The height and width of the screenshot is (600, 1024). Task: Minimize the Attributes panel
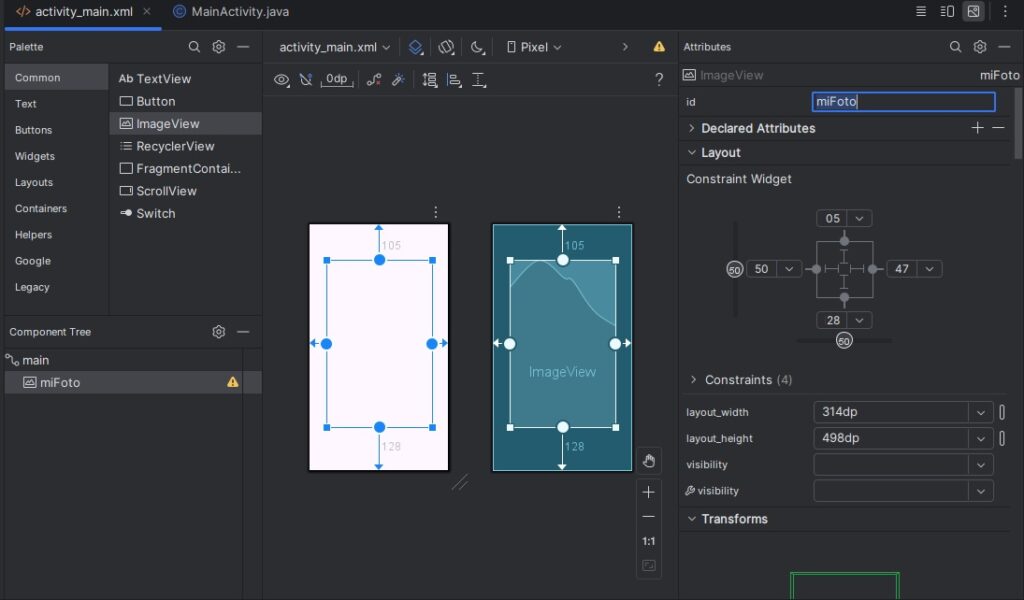(1004, 47)
